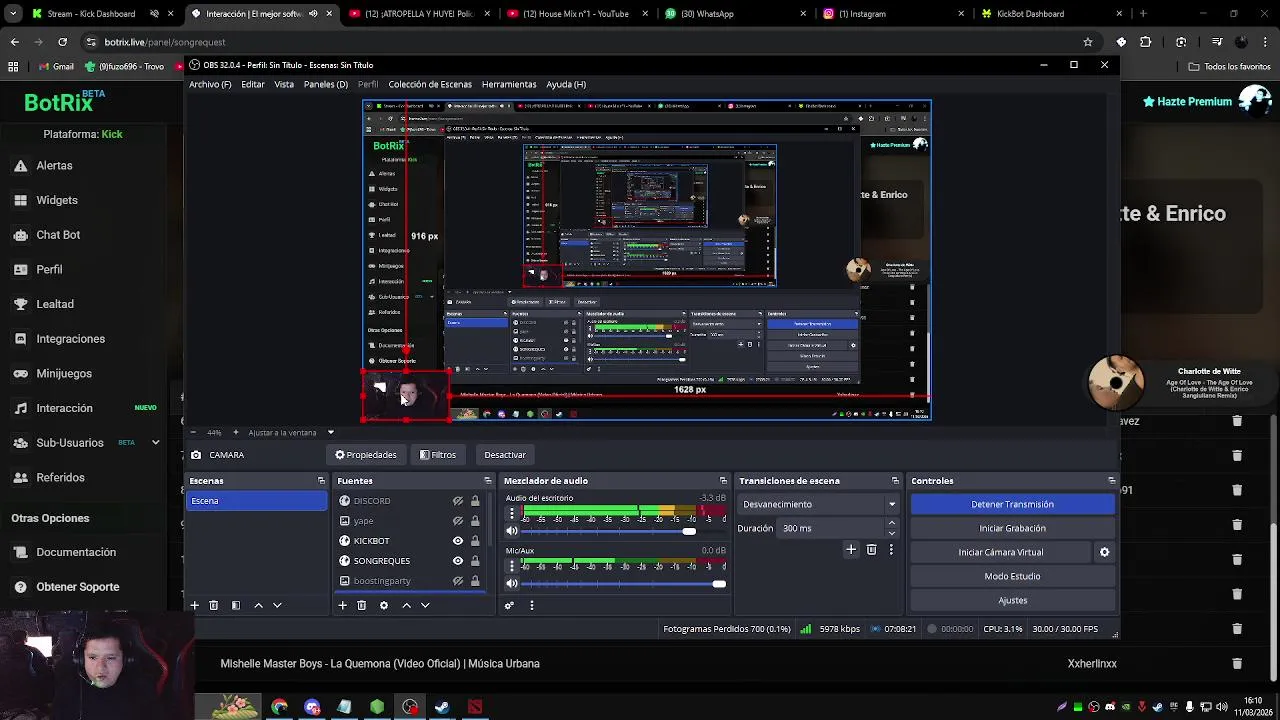Screen dimensions: 1280x720
Task: Delete the Xxherlinxx song request with its trash icon
Action: coord(1237,663)
